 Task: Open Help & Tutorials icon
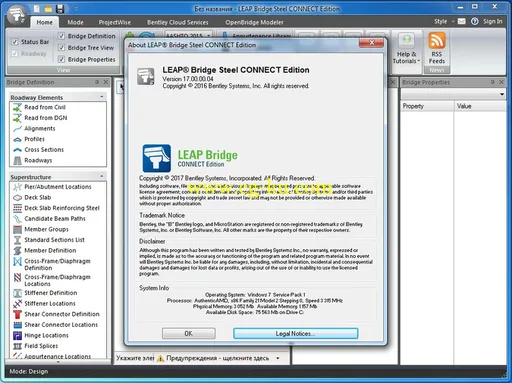click(x=406, y=40)
